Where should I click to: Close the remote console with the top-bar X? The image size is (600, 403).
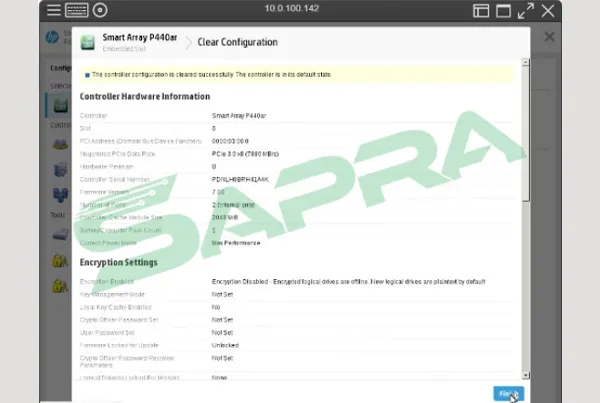pyautogui.click(x=548, y=11)
